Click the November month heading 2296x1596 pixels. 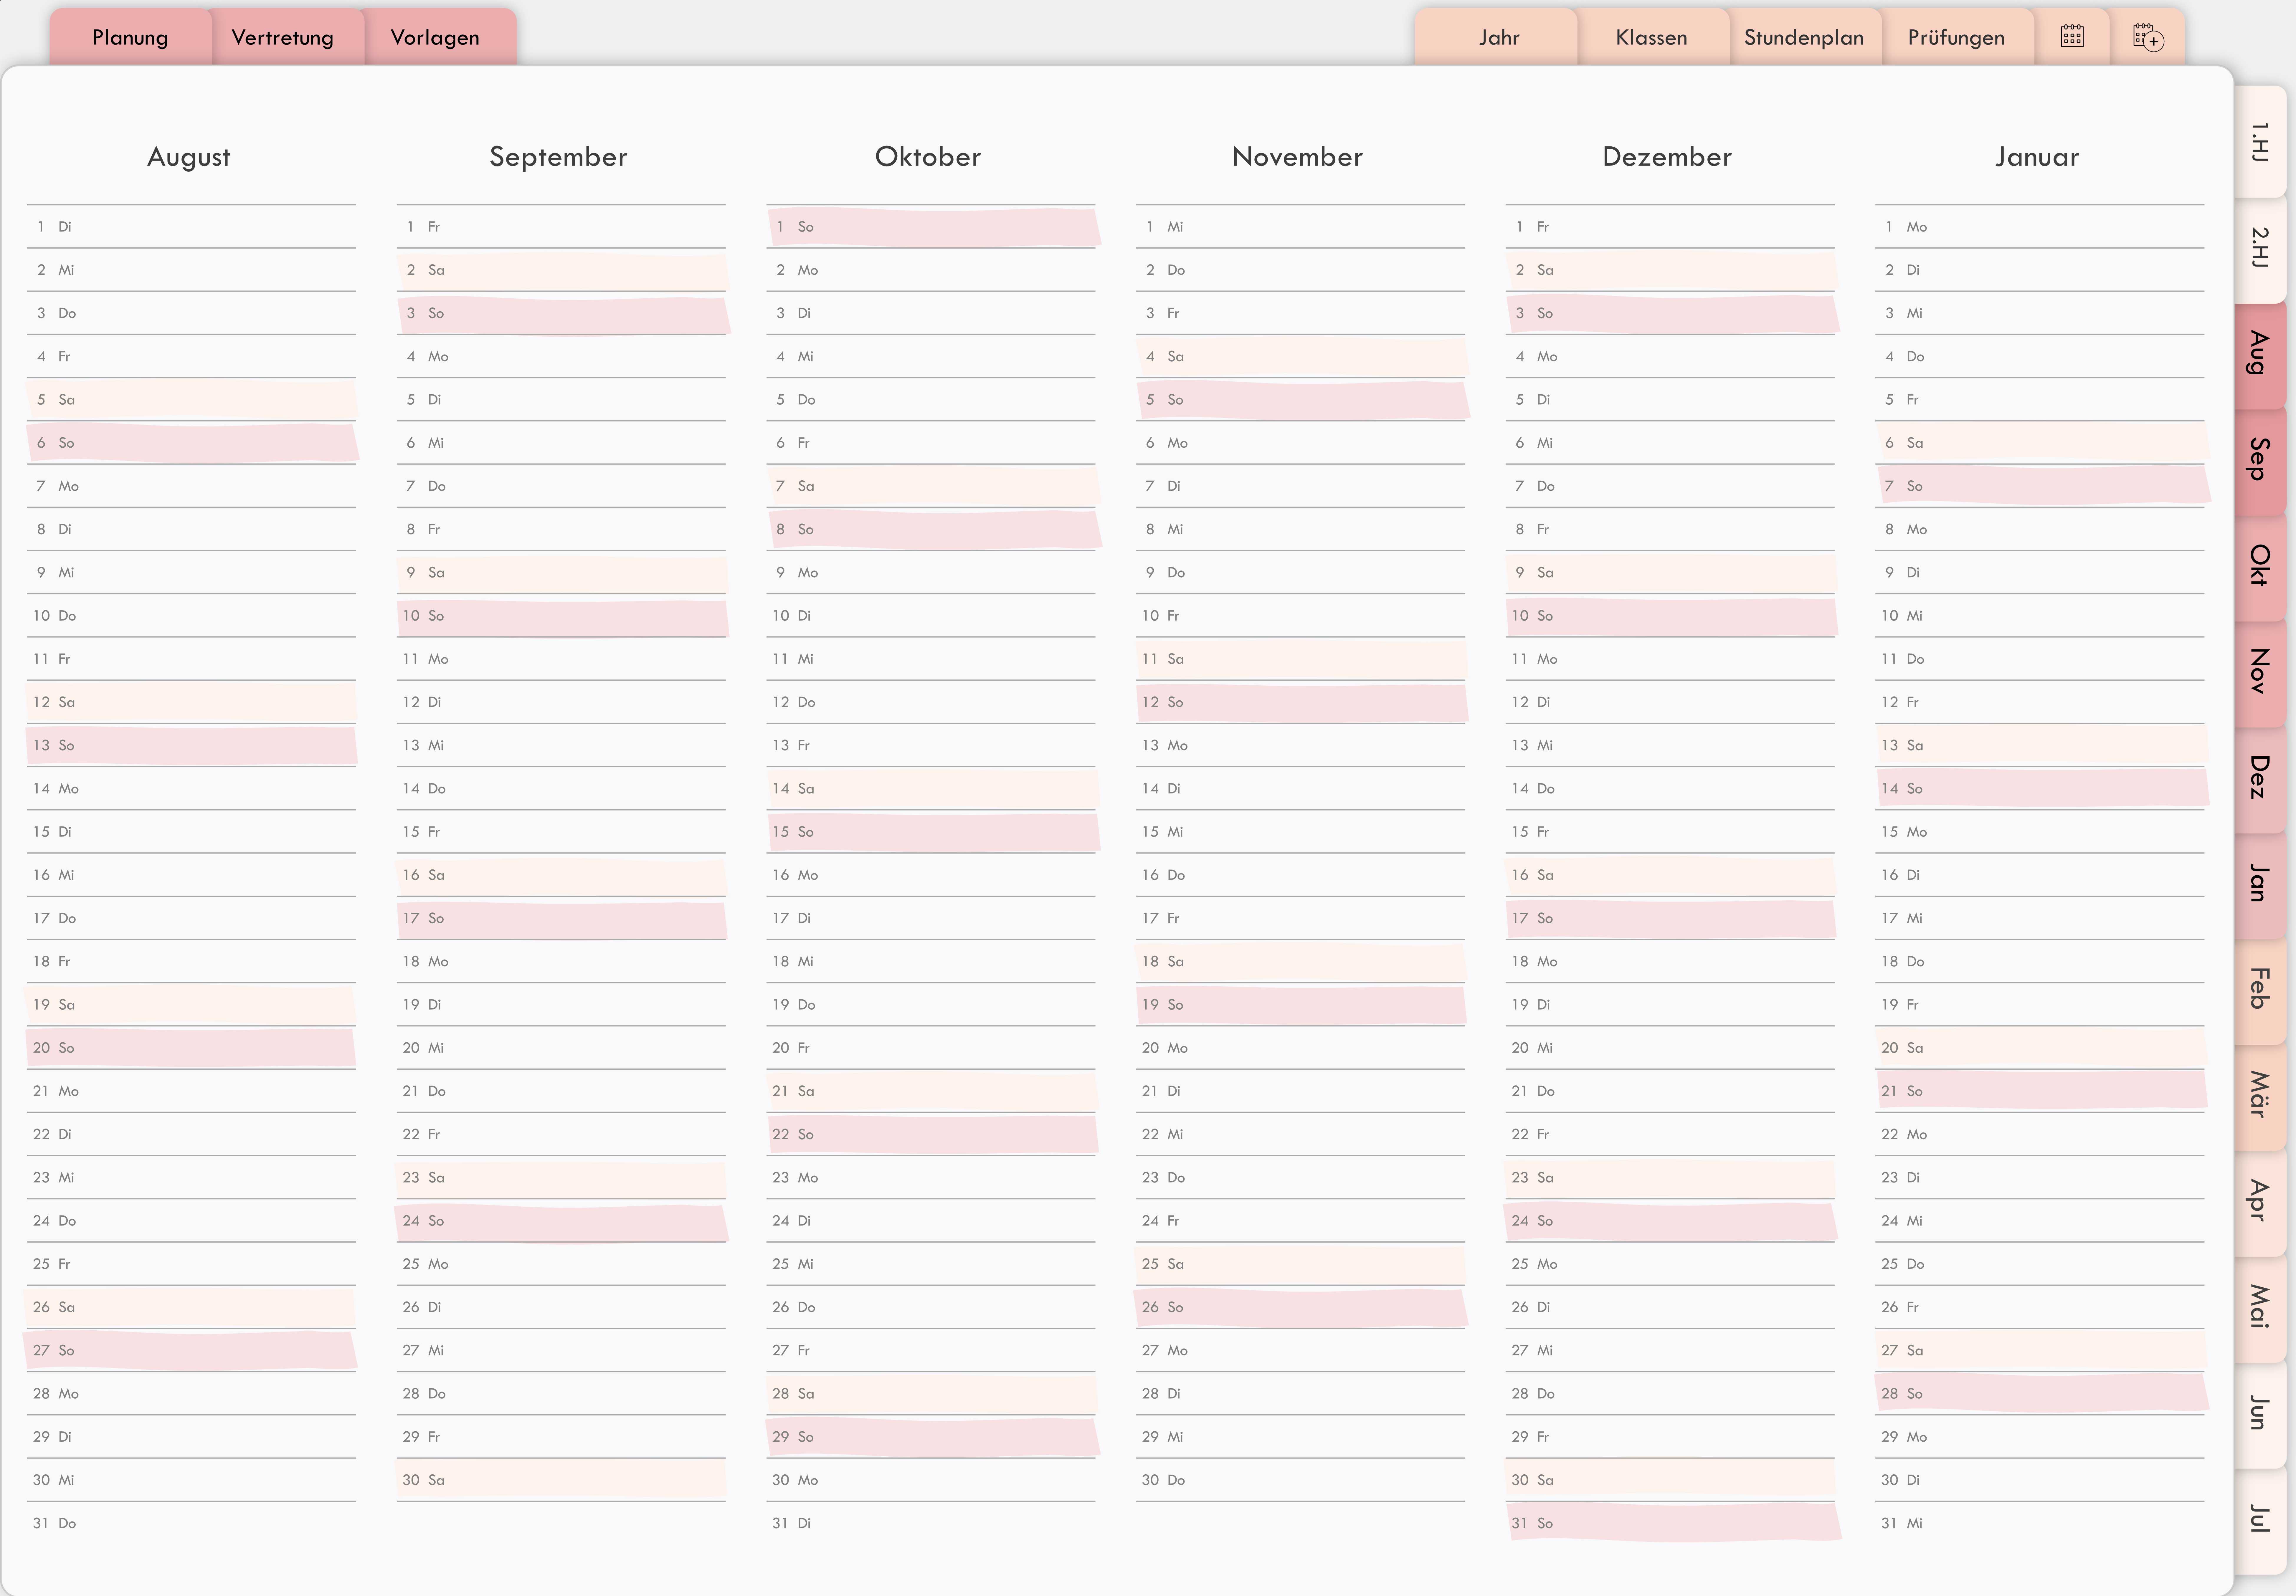1297,157
